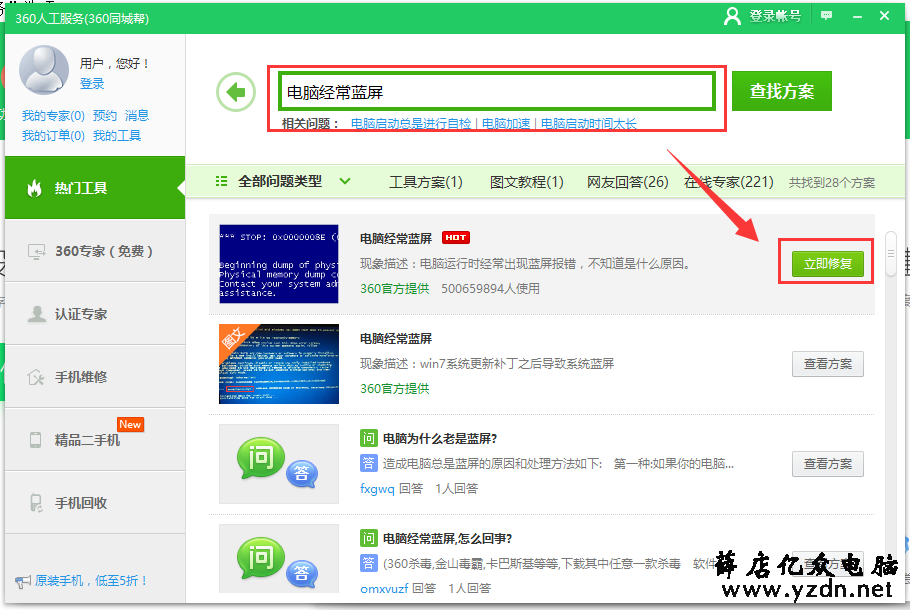Open 我的订单(0) link
The height and width of the screenshot is (610, 910).
click(53, 136)
